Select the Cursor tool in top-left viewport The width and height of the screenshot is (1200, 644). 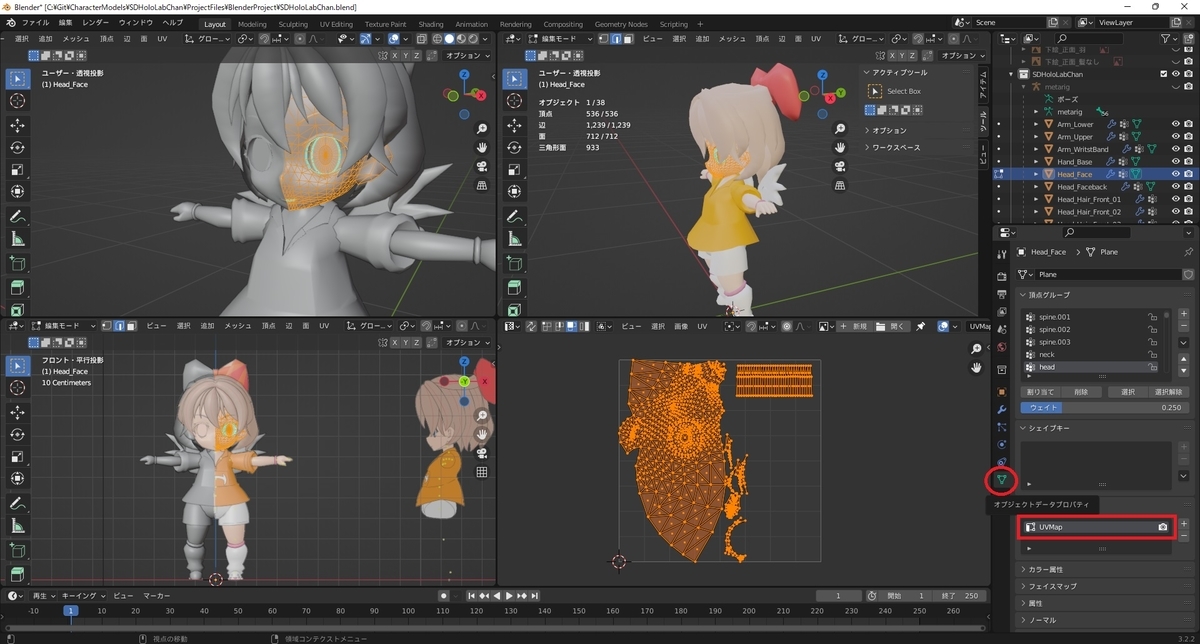[18, 101]
